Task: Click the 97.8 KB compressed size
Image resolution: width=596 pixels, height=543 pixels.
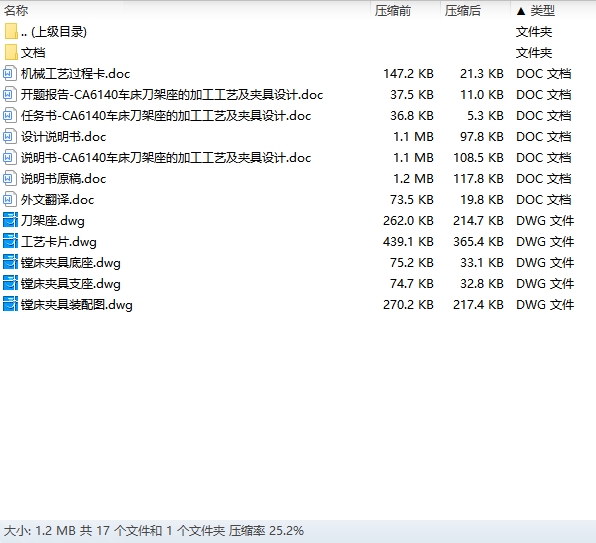Action: pyautogui.click(x=482, y=137)
